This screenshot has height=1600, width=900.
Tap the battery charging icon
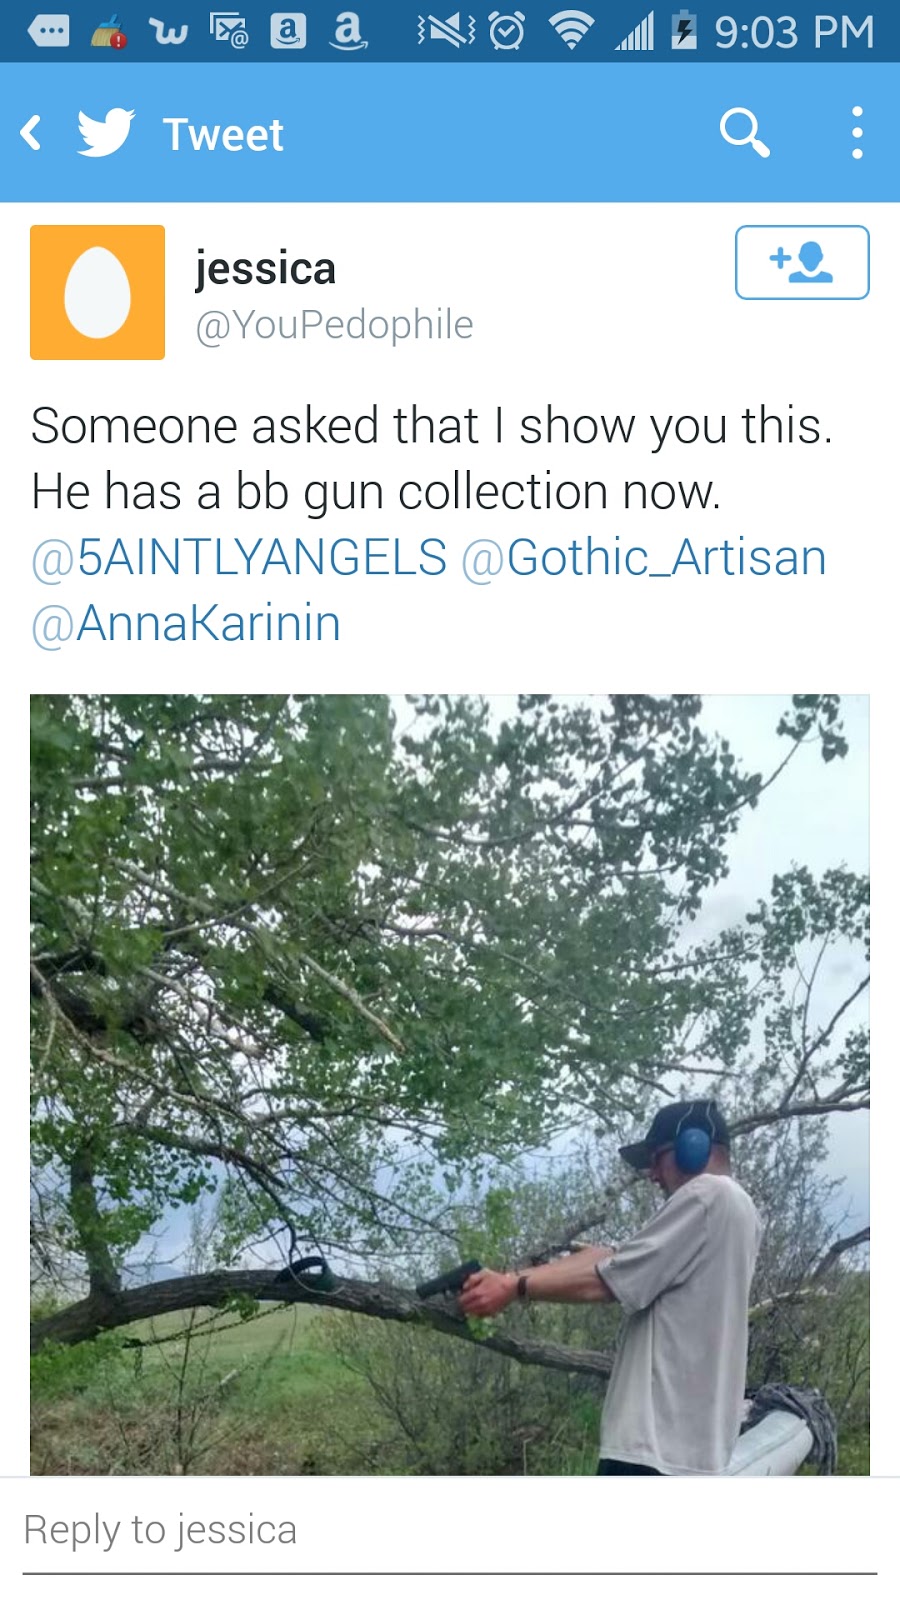coord(684,32)
